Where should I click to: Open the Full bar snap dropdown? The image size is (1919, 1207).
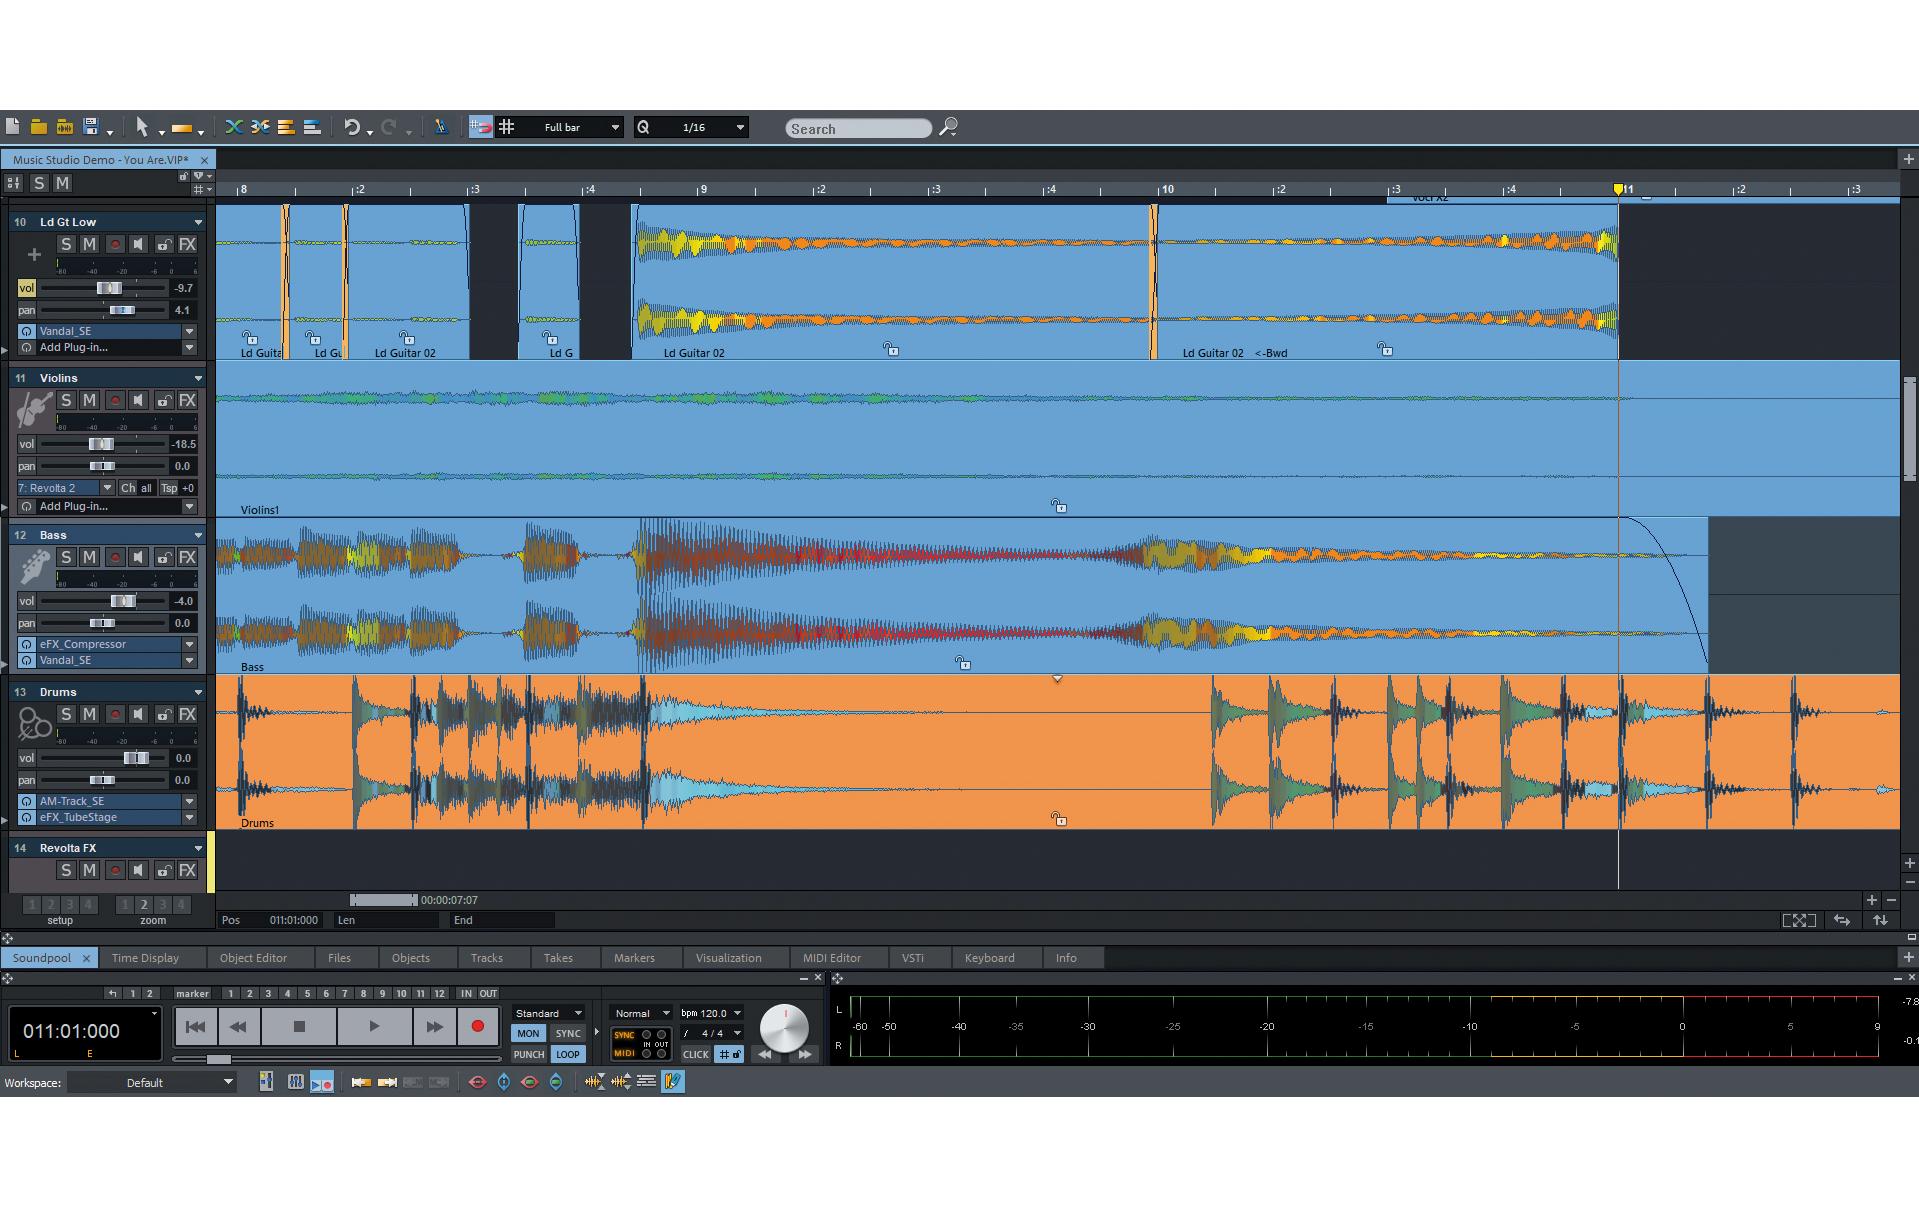tap(615, 128)
